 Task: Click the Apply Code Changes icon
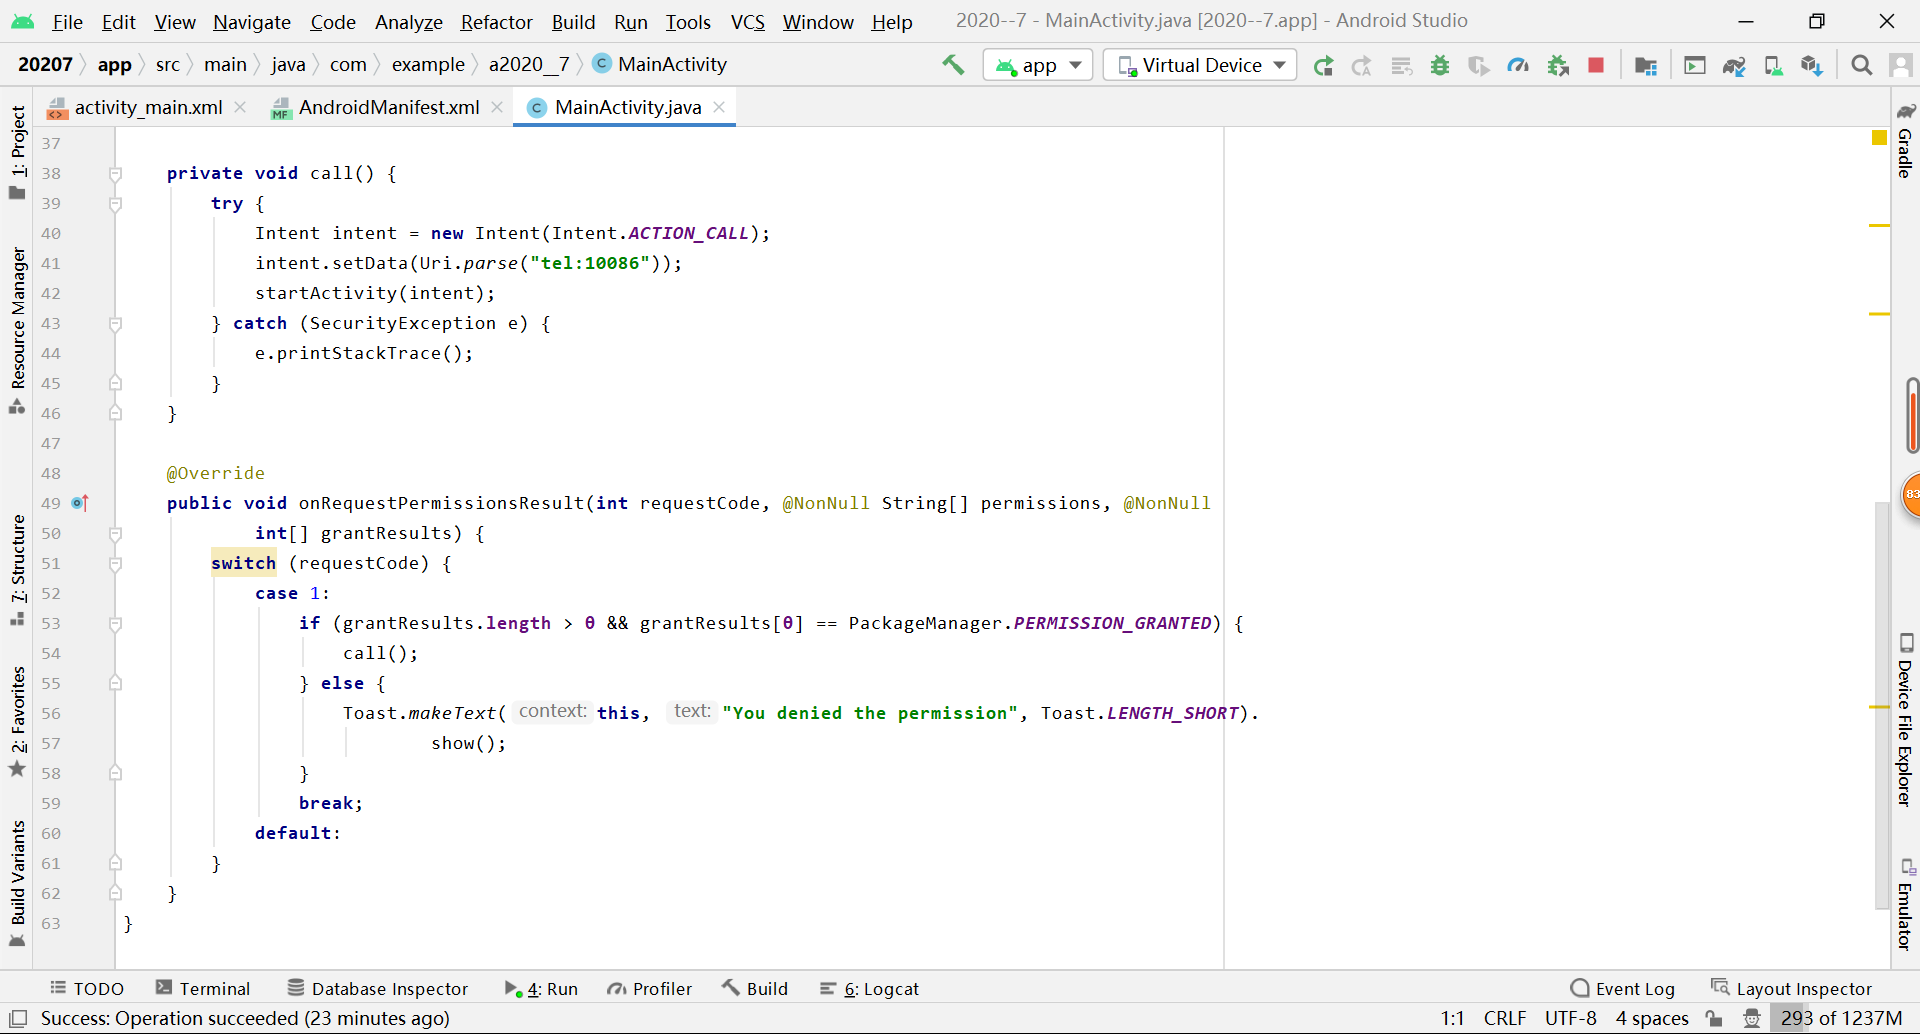pos(1401,66)
